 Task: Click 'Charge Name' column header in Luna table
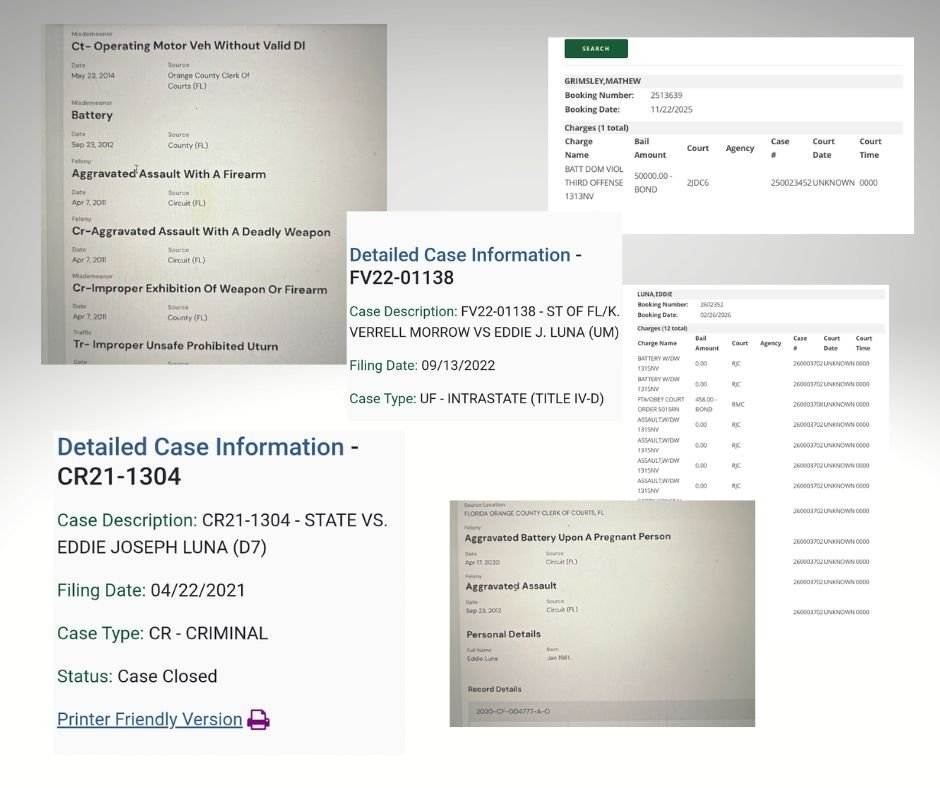point(657,344)
